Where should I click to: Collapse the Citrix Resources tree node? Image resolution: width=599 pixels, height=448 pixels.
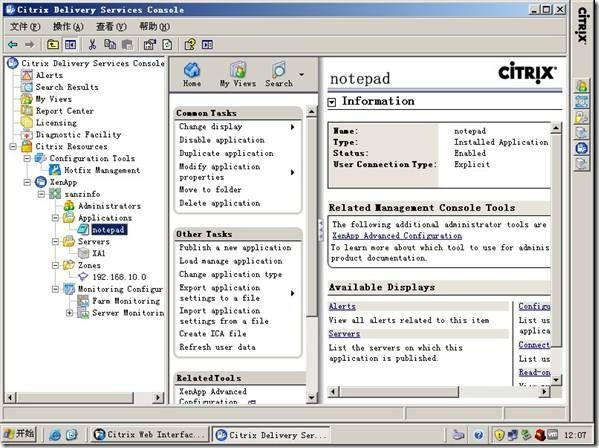pyautogui.click(x=13, y=146)
